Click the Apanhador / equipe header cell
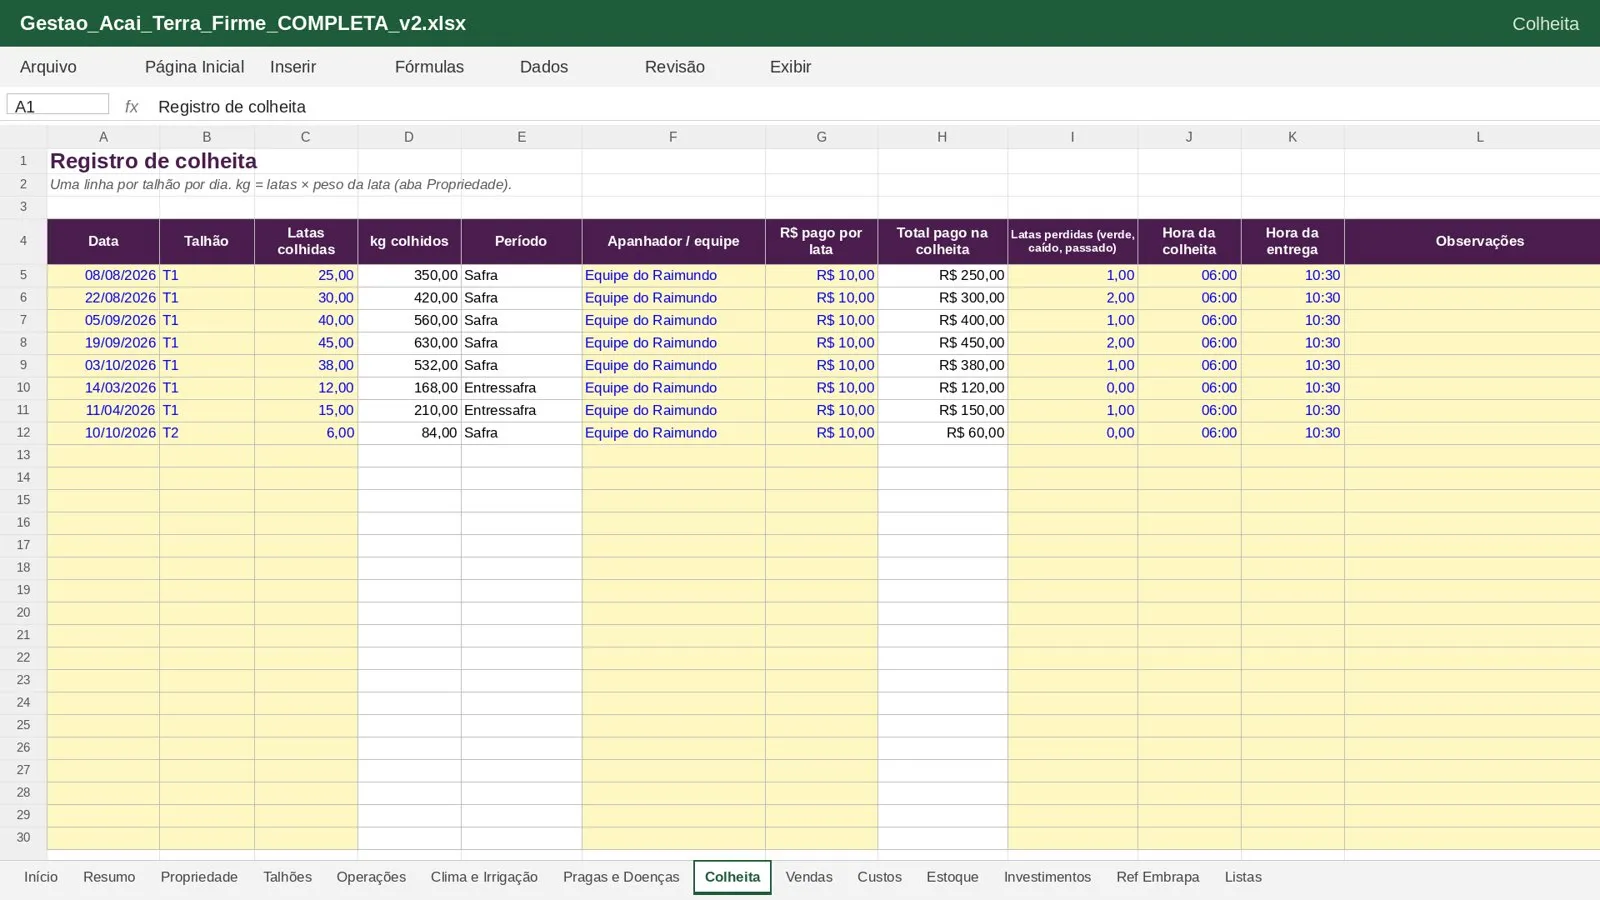Screen dimensions: 1600x900 [673, 241]
